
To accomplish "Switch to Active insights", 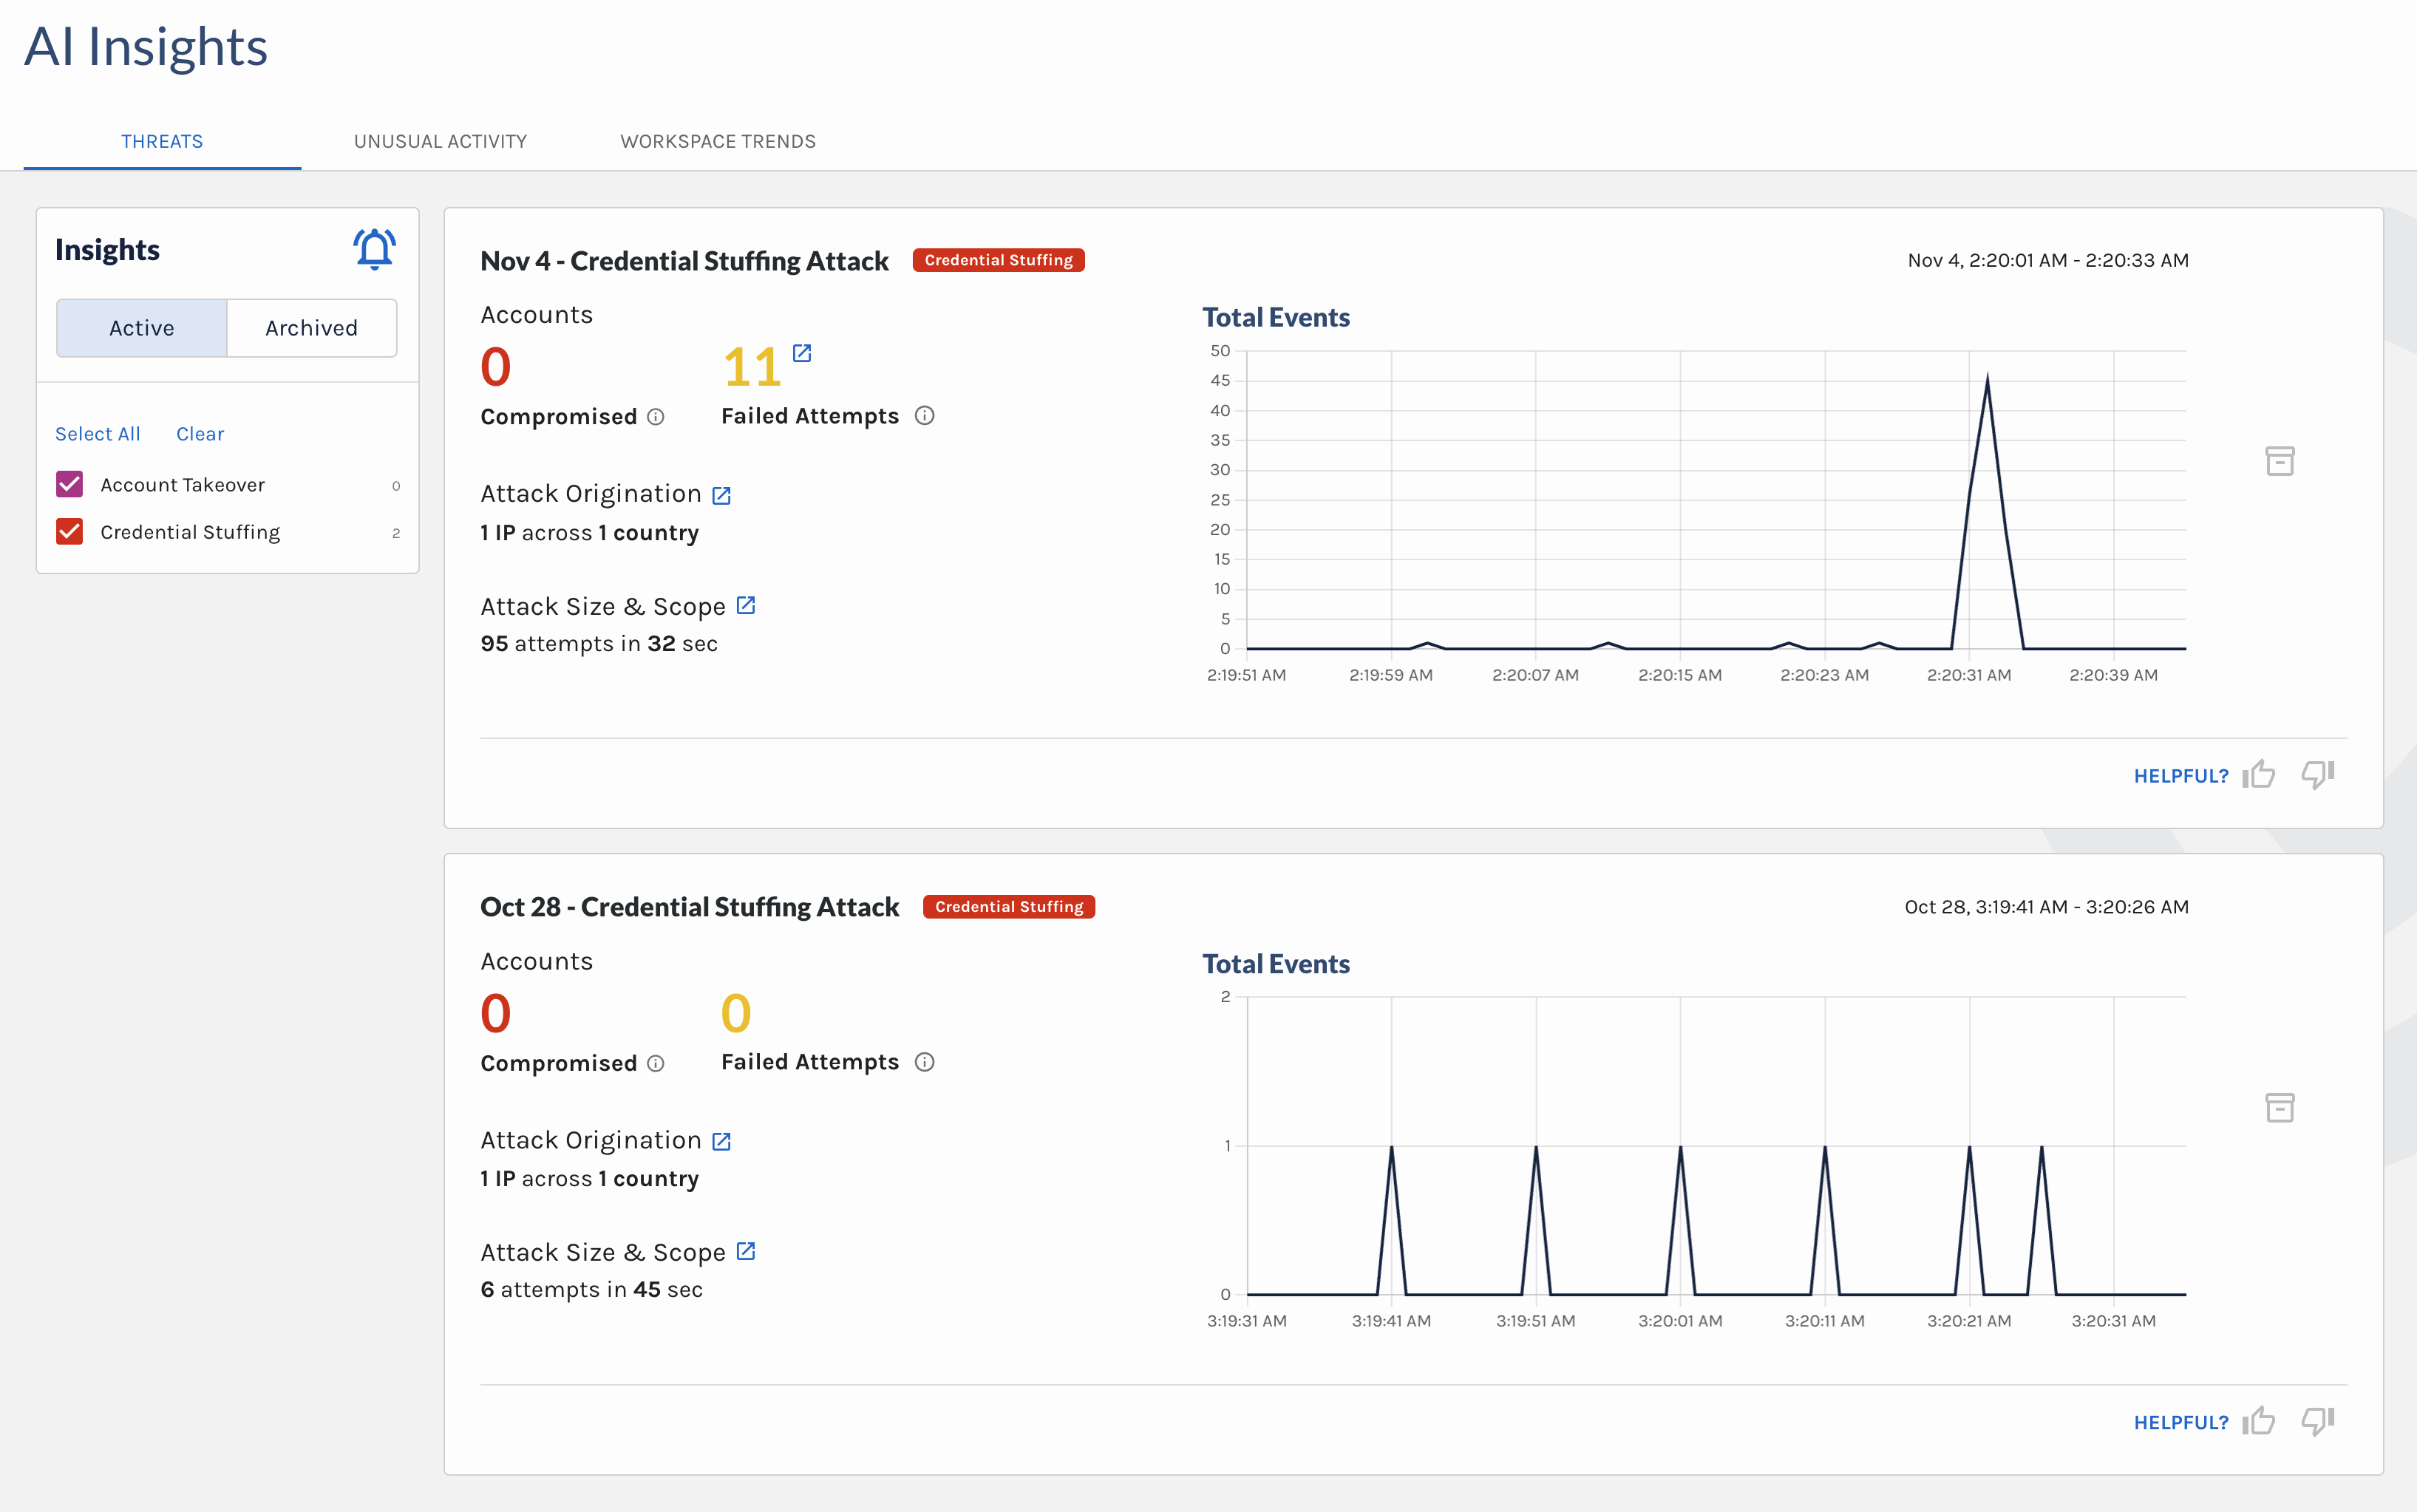I will point(142,328).
